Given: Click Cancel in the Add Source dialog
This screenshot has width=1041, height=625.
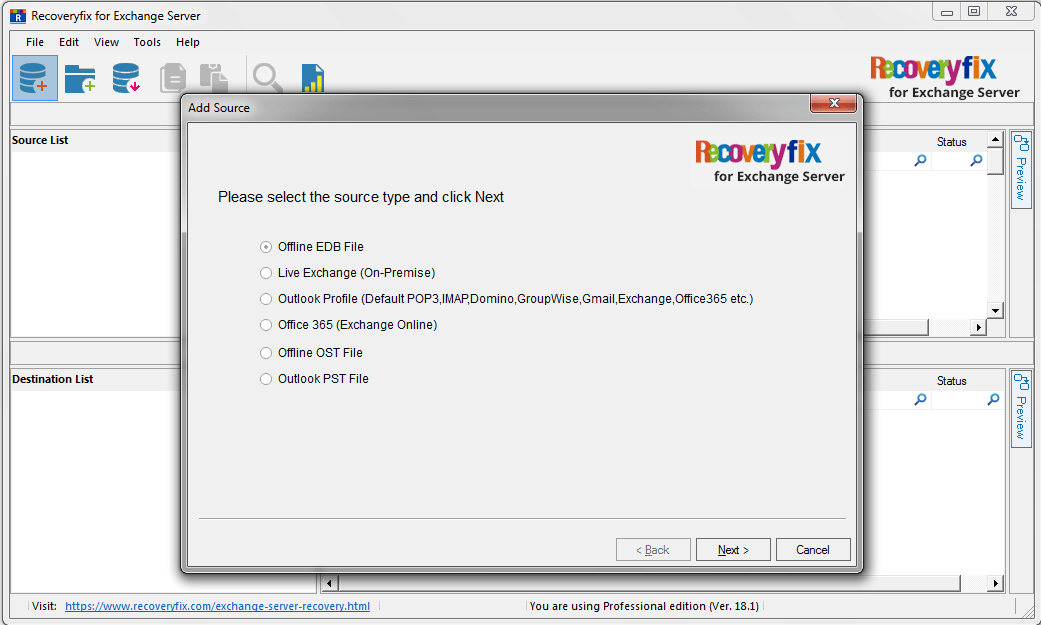Looking at the screenshot, I should point(813,550).
